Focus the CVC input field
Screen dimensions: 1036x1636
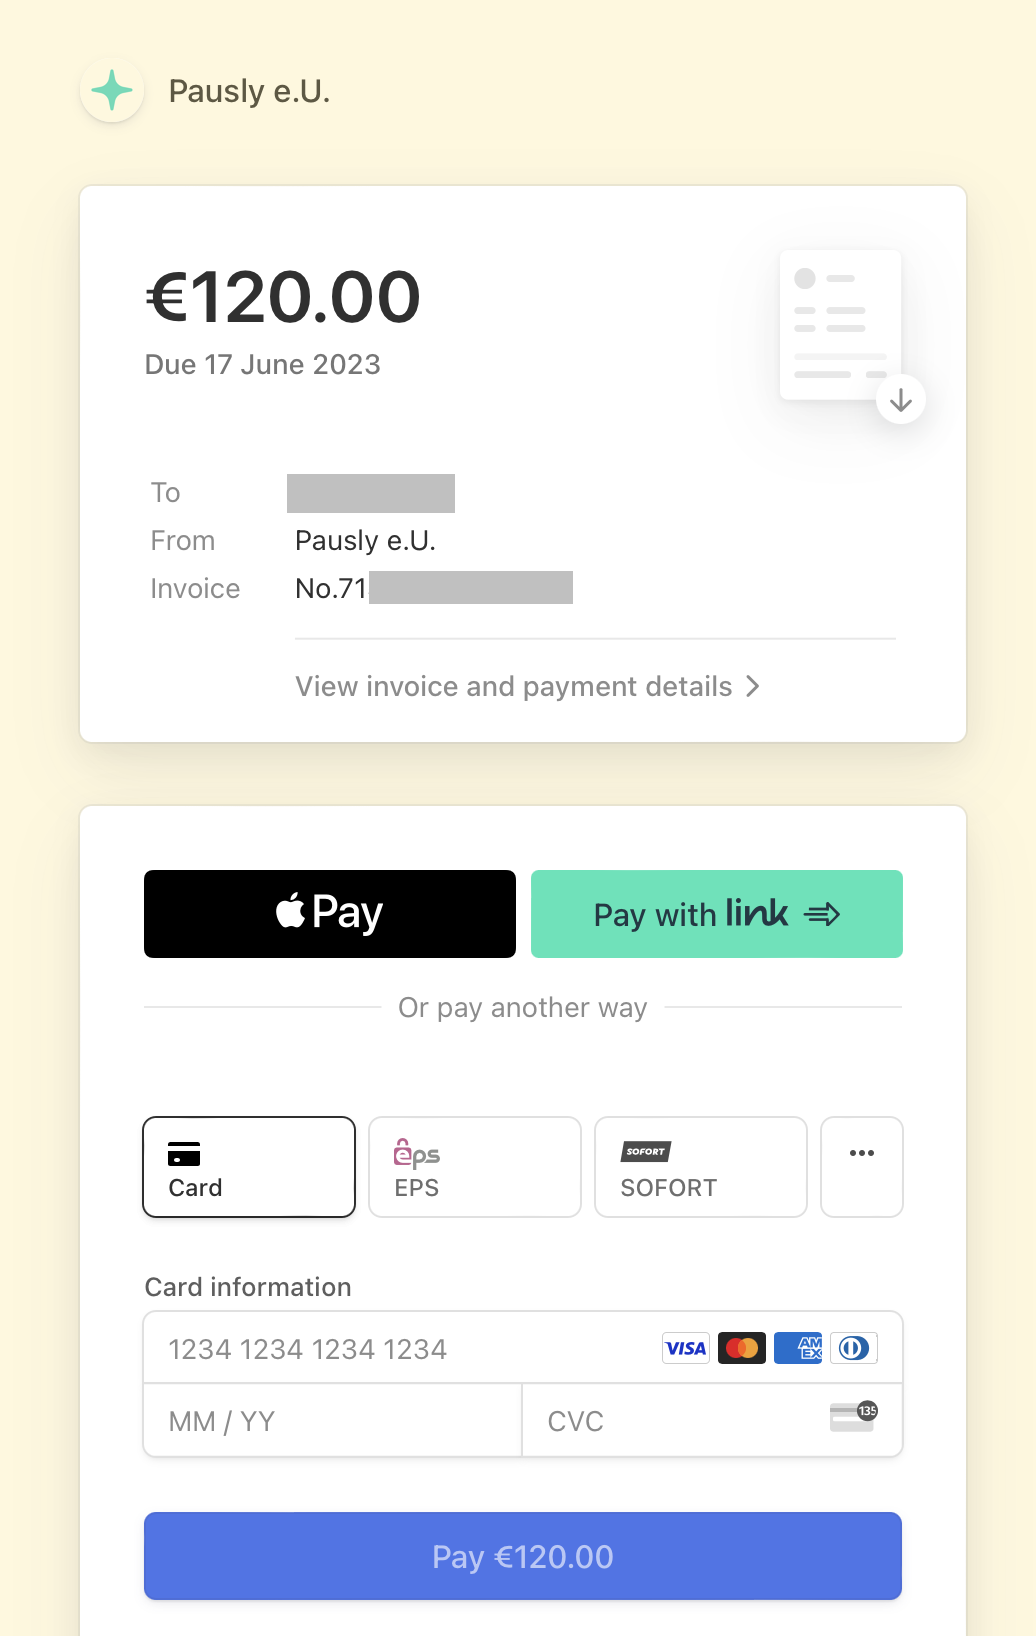coord(670,1421)
